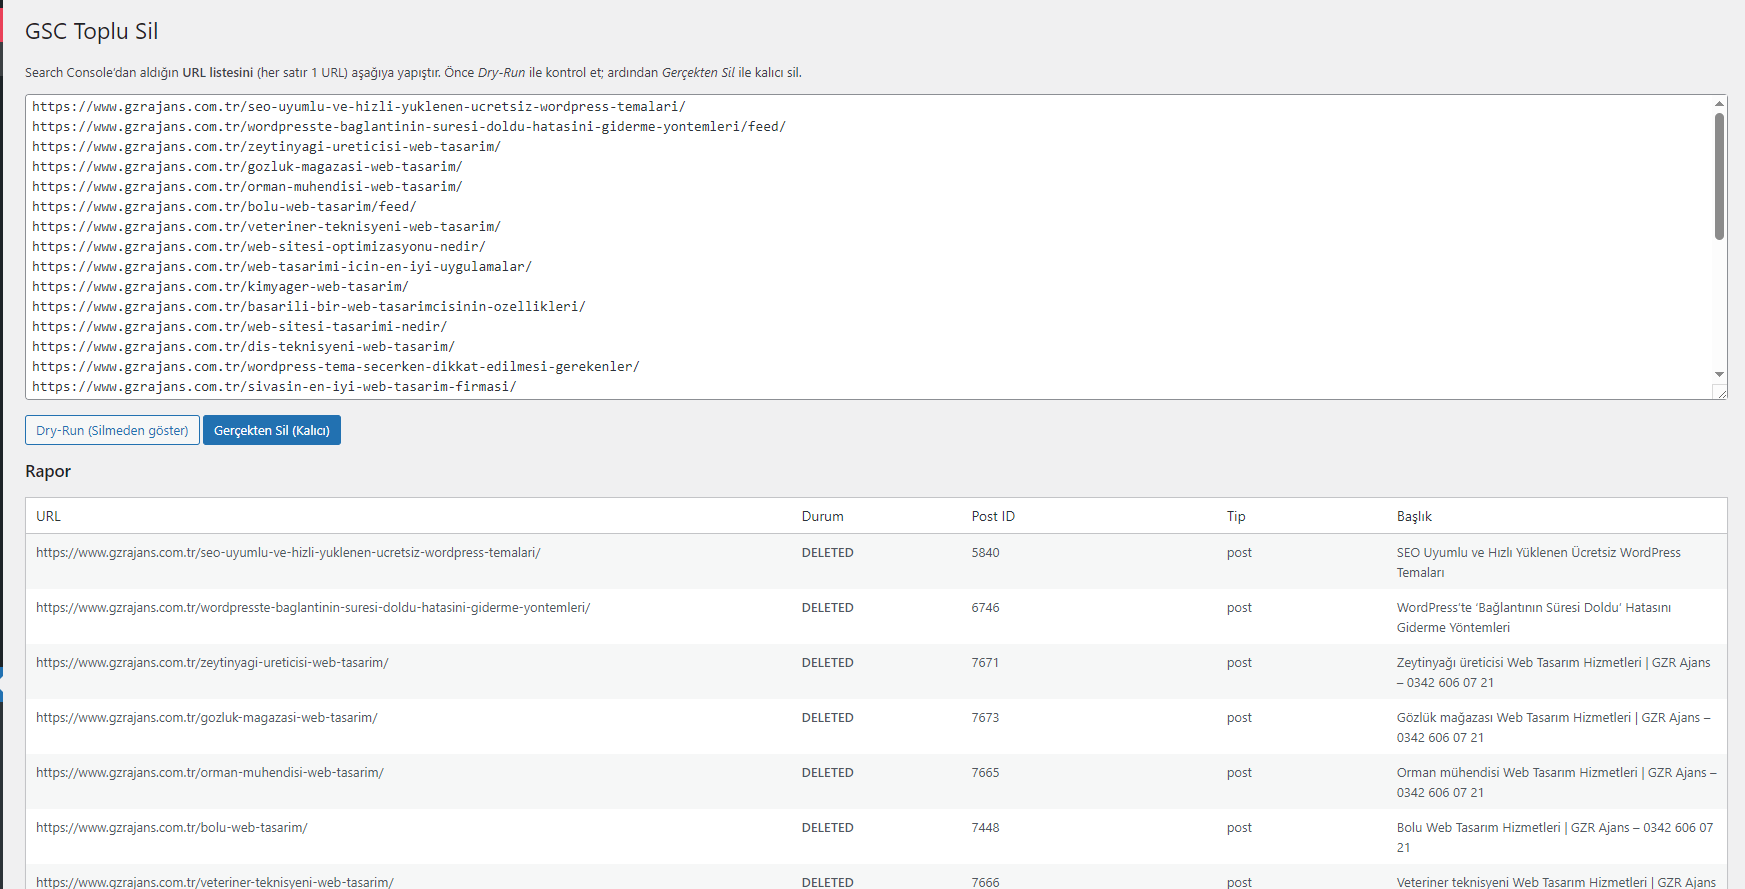Click the DELETED status in the 7665 row

point(828,772)
